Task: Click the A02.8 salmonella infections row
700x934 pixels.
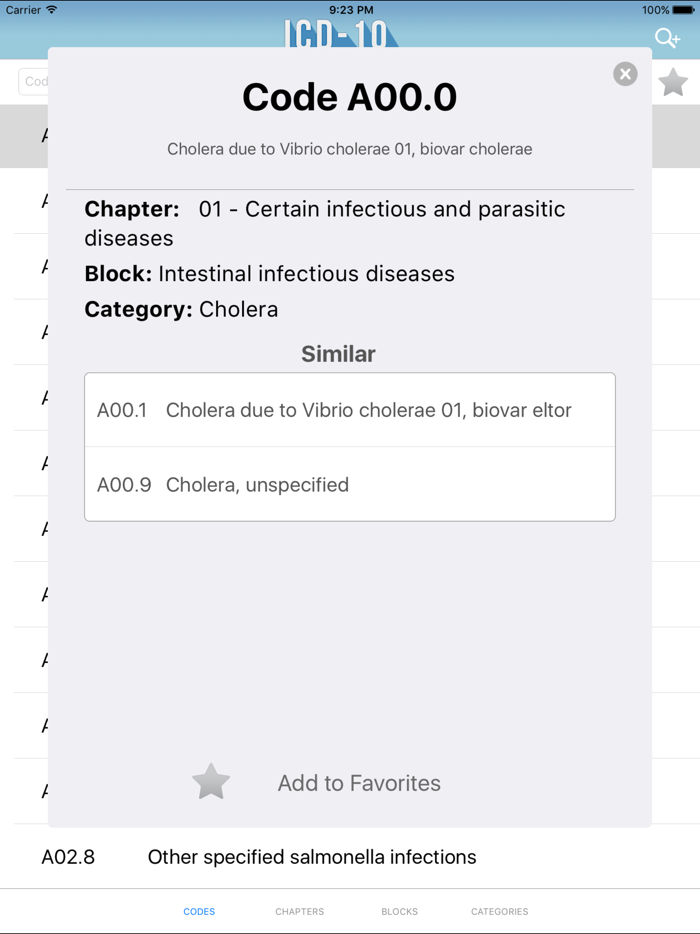Action: pos(310,857)
